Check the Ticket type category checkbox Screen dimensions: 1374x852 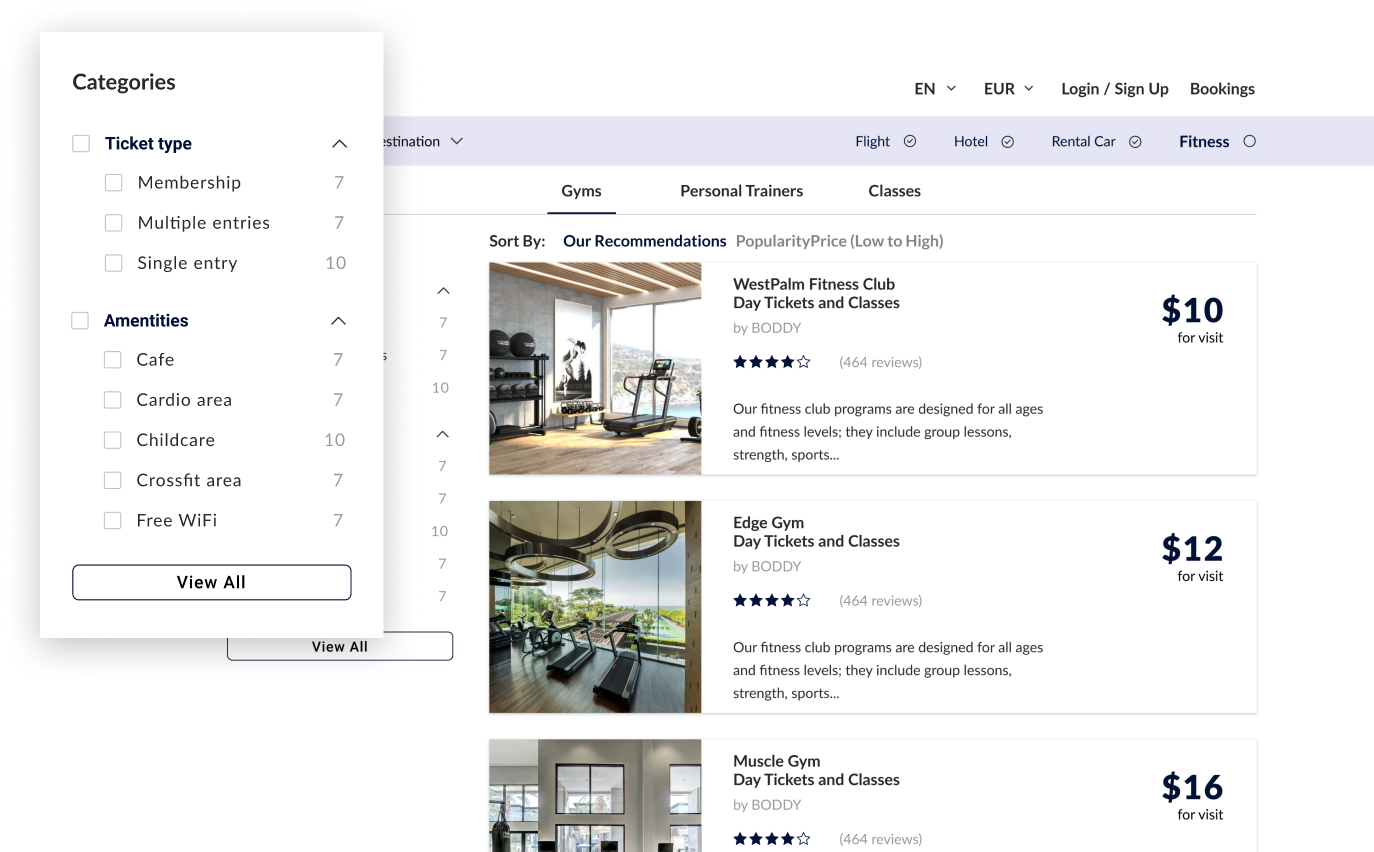pyautogui.click(x=81, y=144)
